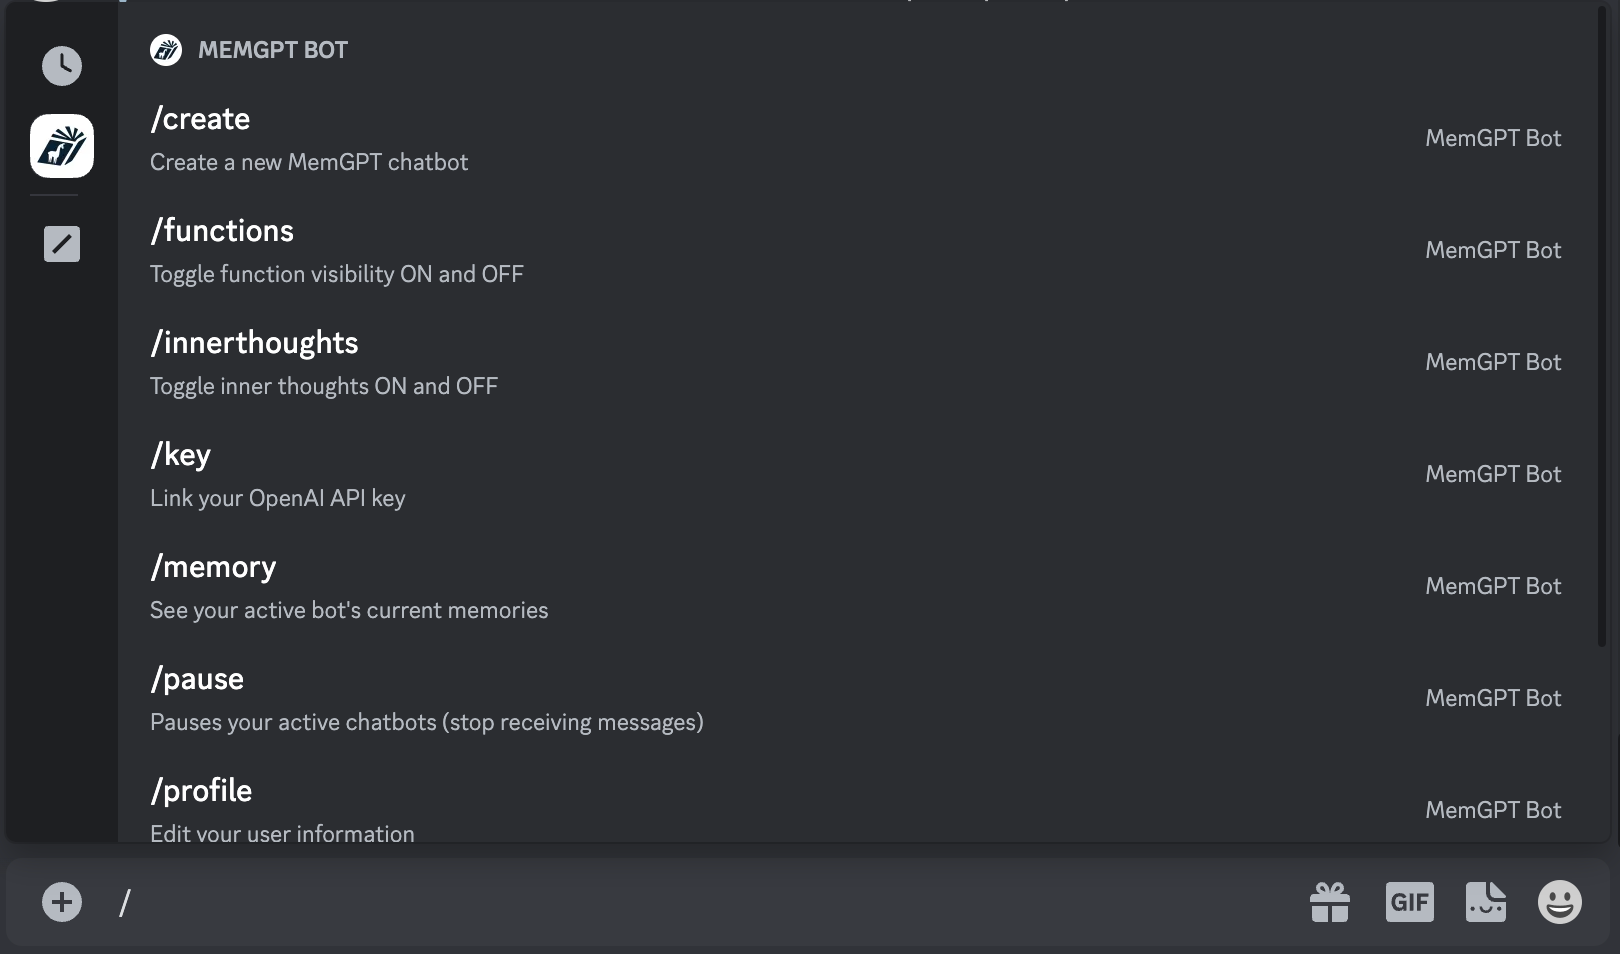This screenshot has height=954, width=1620.
Task: Select the MemGPT bot icon in sidebar
Action: click(x=62, y=146)
